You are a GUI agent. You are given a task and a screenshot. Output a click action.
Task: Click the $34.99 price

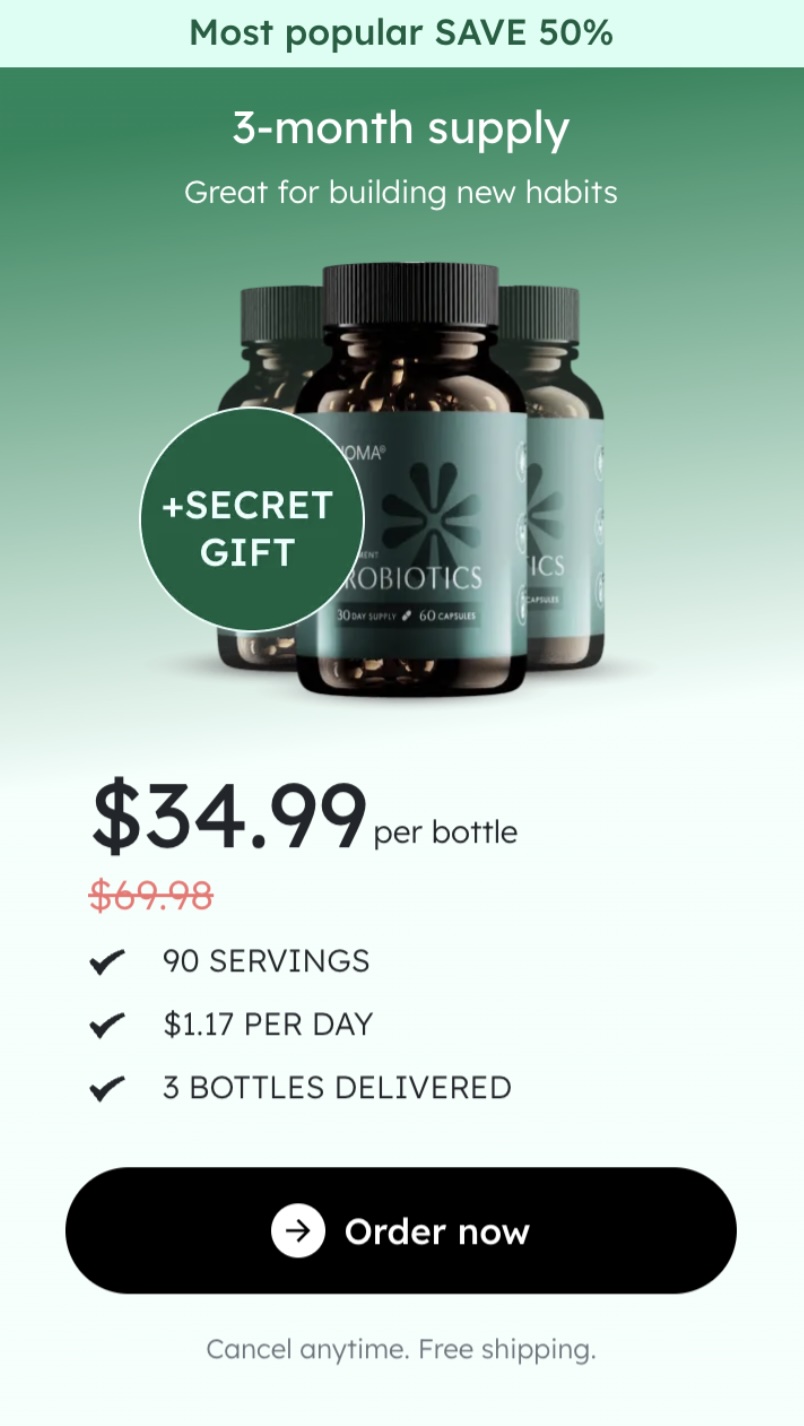[x=229, y=817]
